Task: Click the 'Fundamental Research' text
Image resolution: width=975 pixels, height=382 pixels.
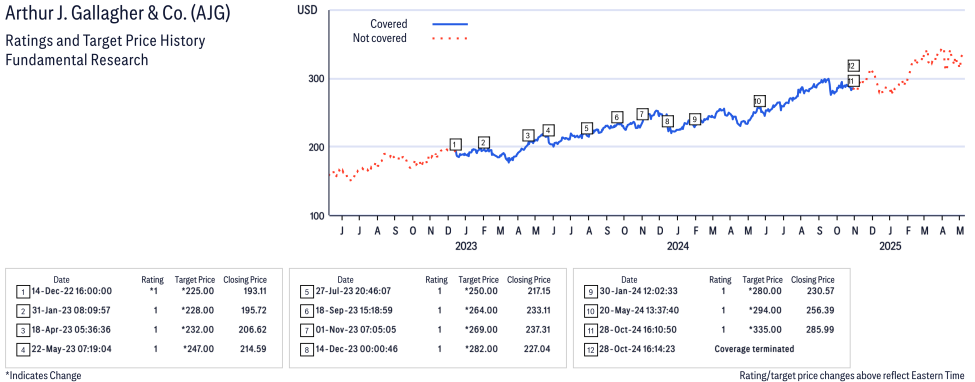Action: [x=76, y=60]
